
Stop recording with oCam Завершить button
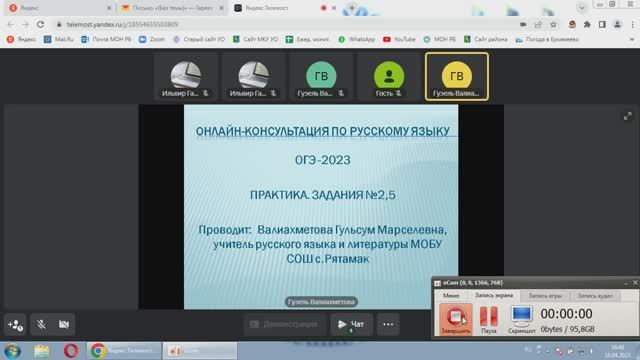pos(456,320)
